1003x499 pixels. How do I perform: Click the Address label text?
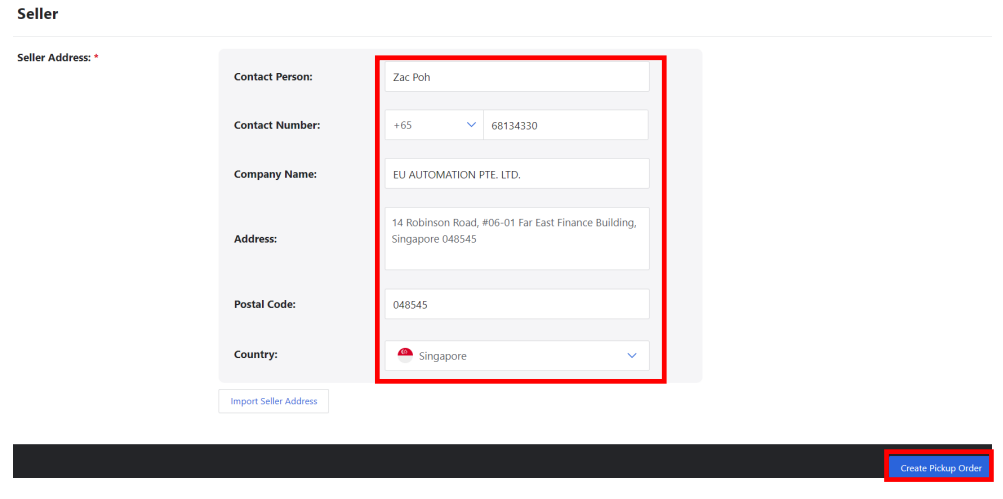click(x=255, y=239)
